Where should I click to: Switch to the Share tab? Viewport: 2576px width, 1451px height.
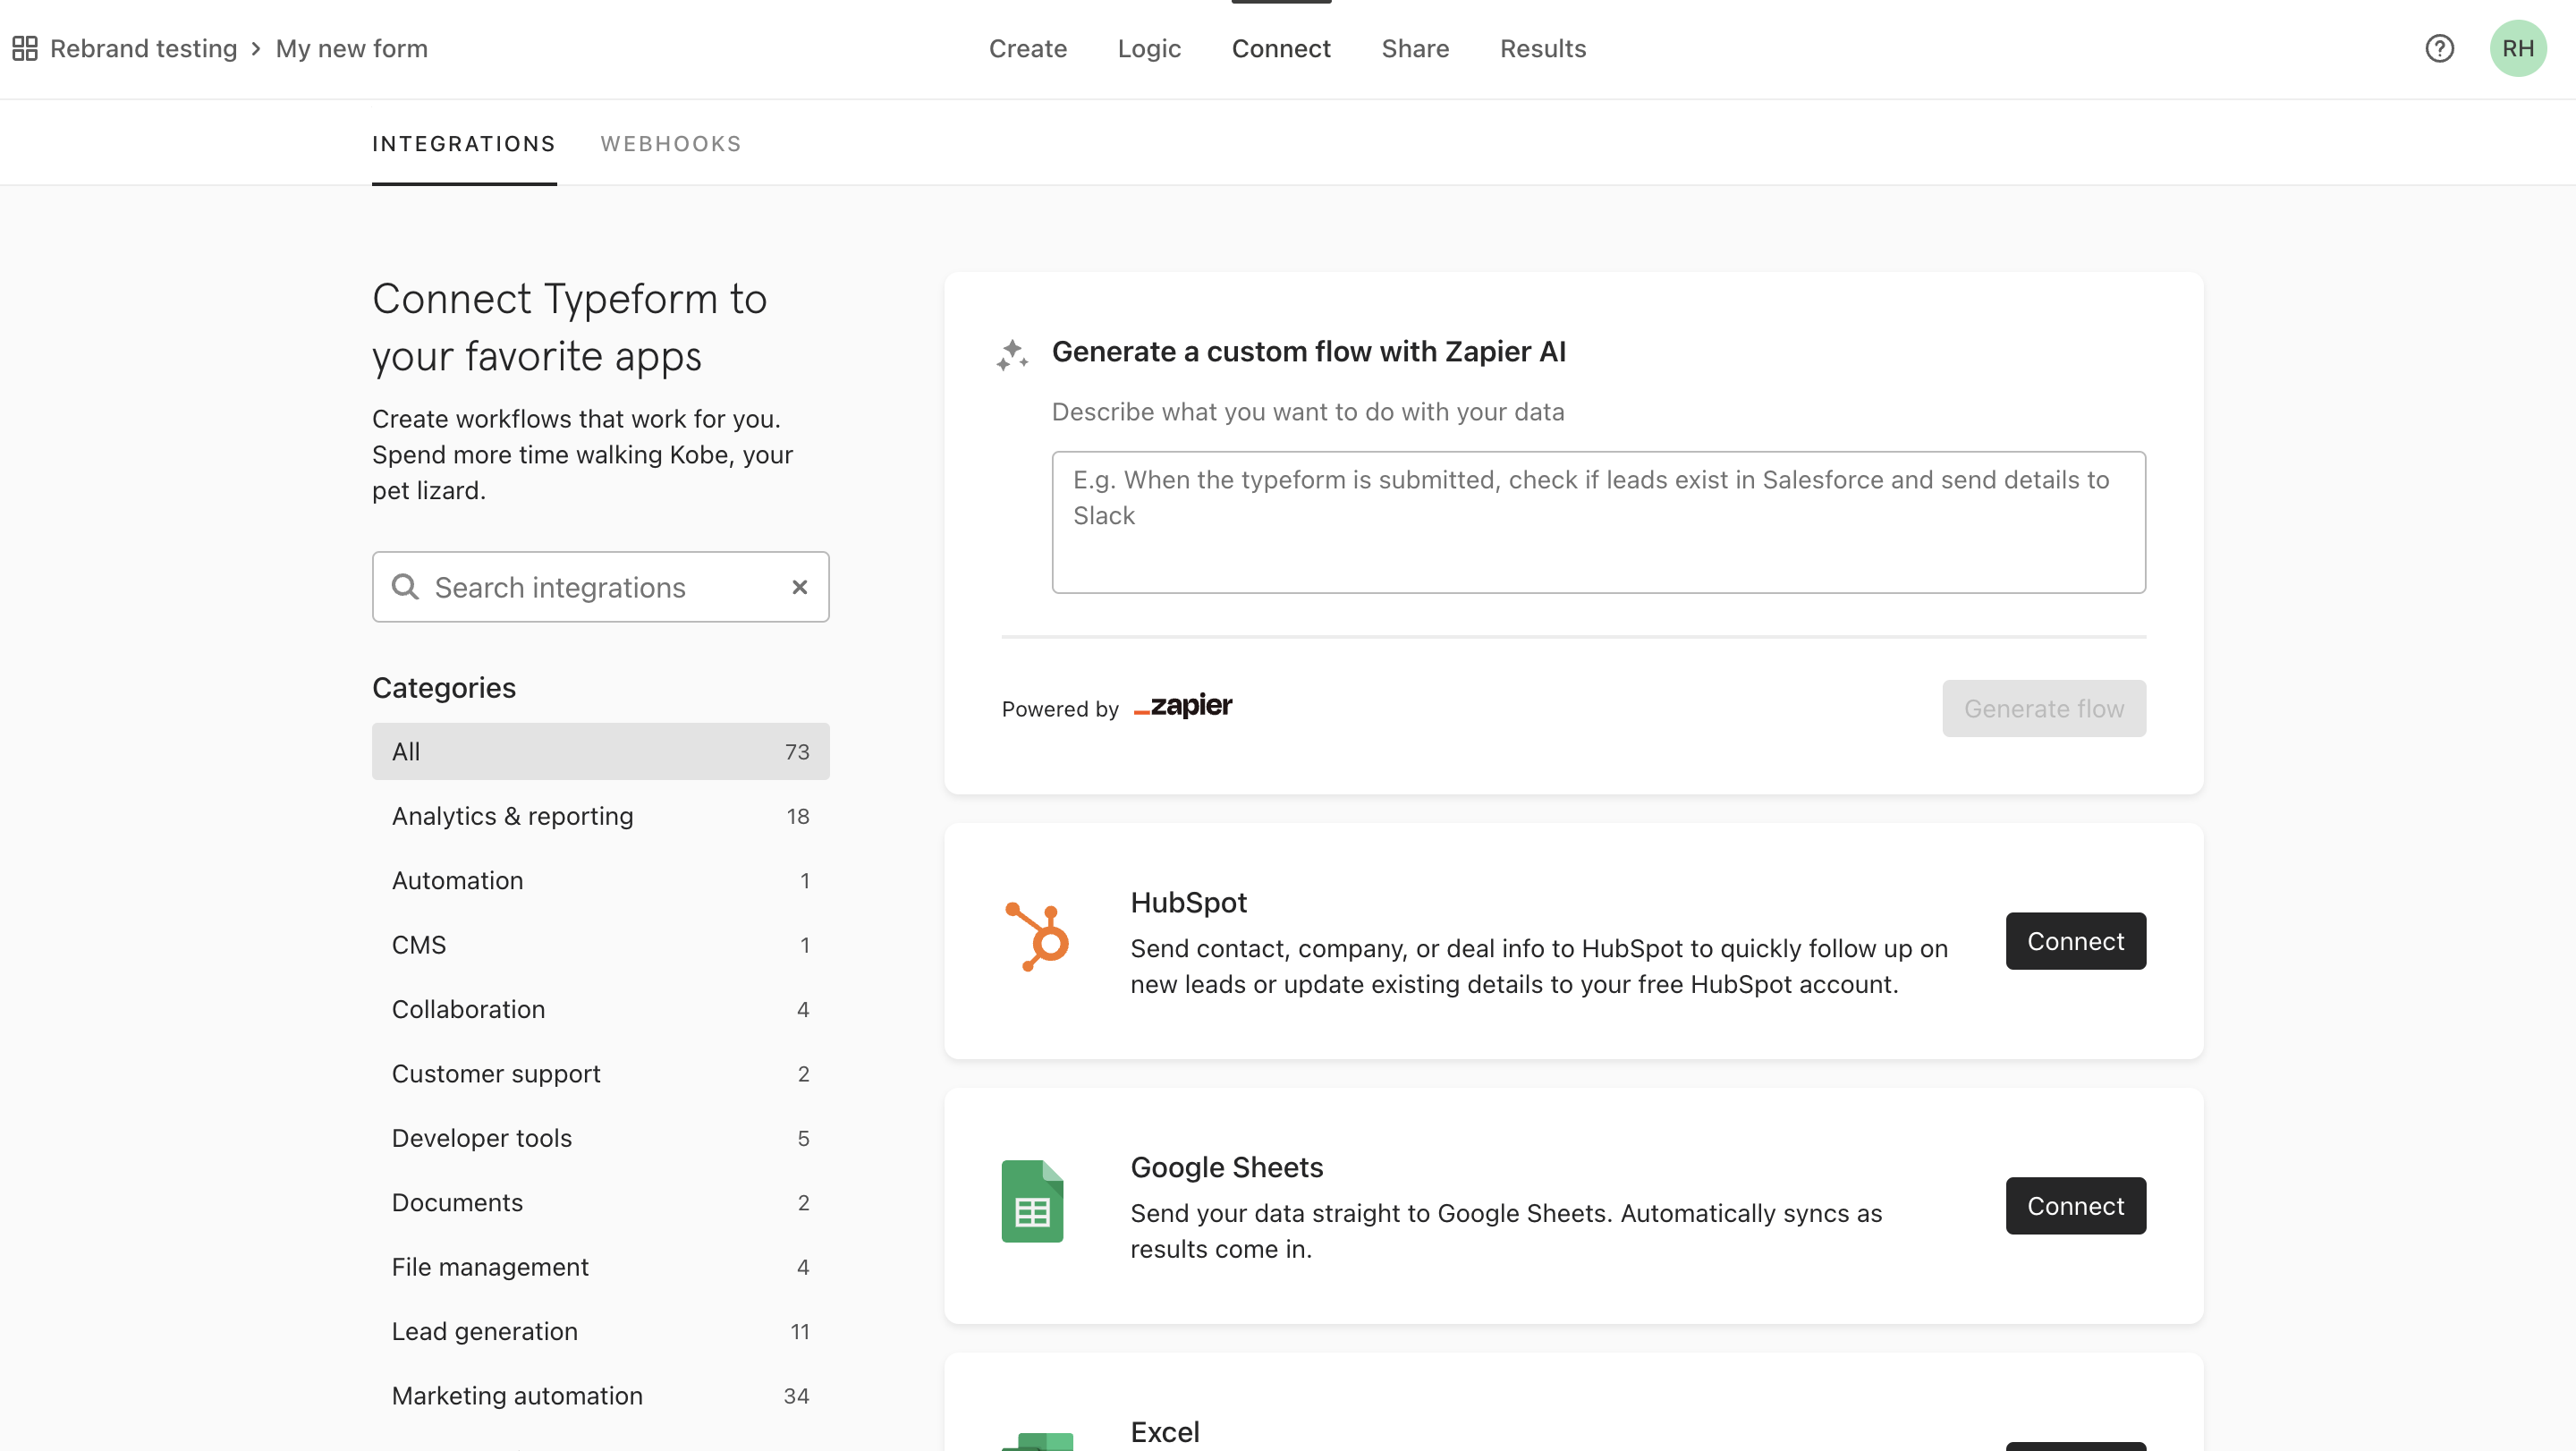point(1415,48)
